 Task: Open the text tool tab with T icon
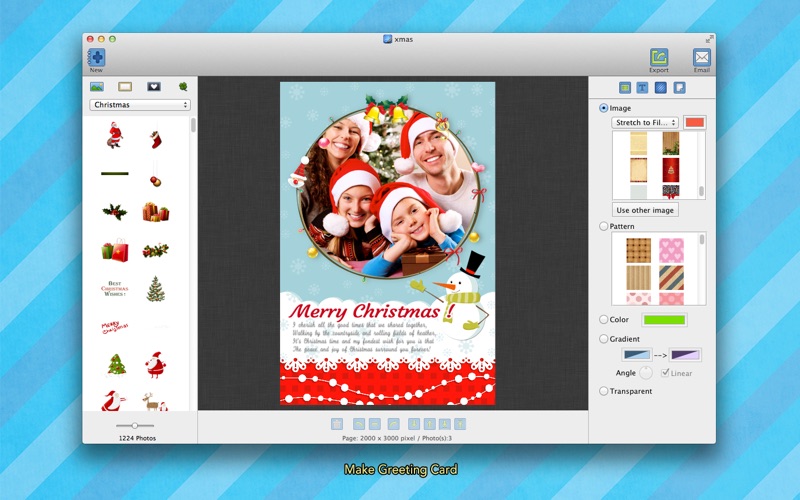642,88
